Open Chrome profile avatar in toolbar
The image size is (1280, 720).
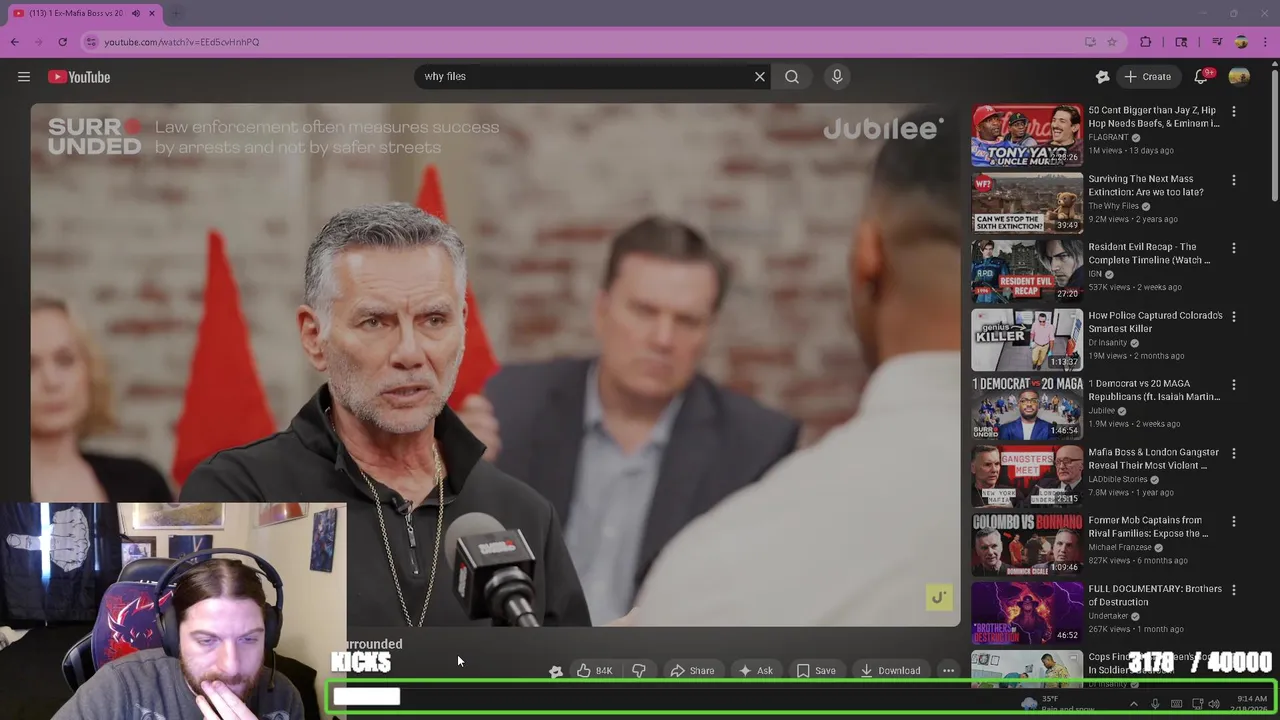tap(1241, 42)
